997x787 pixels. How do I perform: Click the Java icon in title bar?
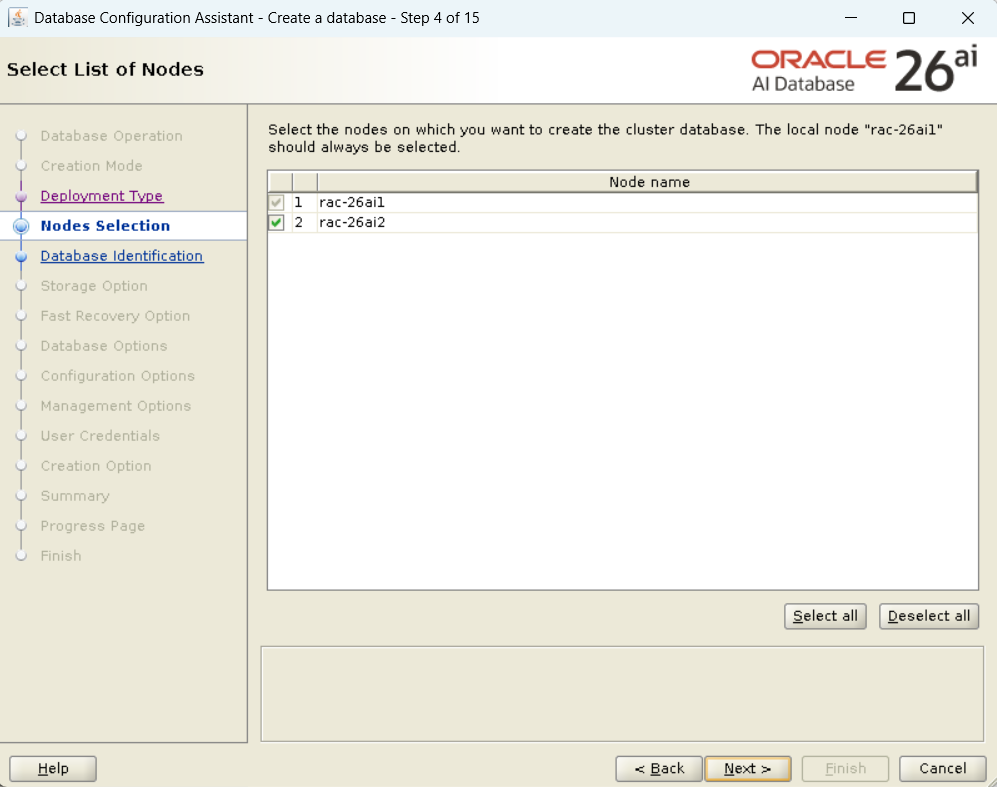point(18,18)
